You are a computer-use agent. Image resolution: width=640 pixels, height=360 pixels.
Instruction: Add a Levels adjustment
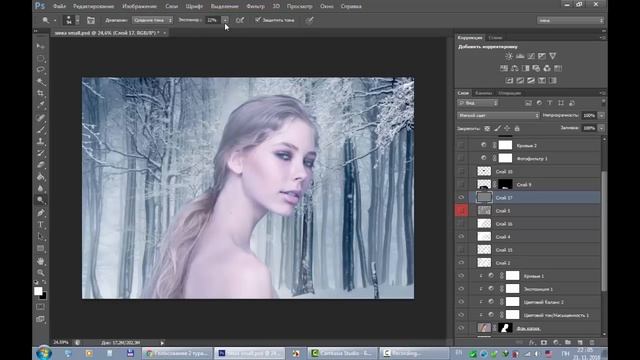[x=520, y=56]
